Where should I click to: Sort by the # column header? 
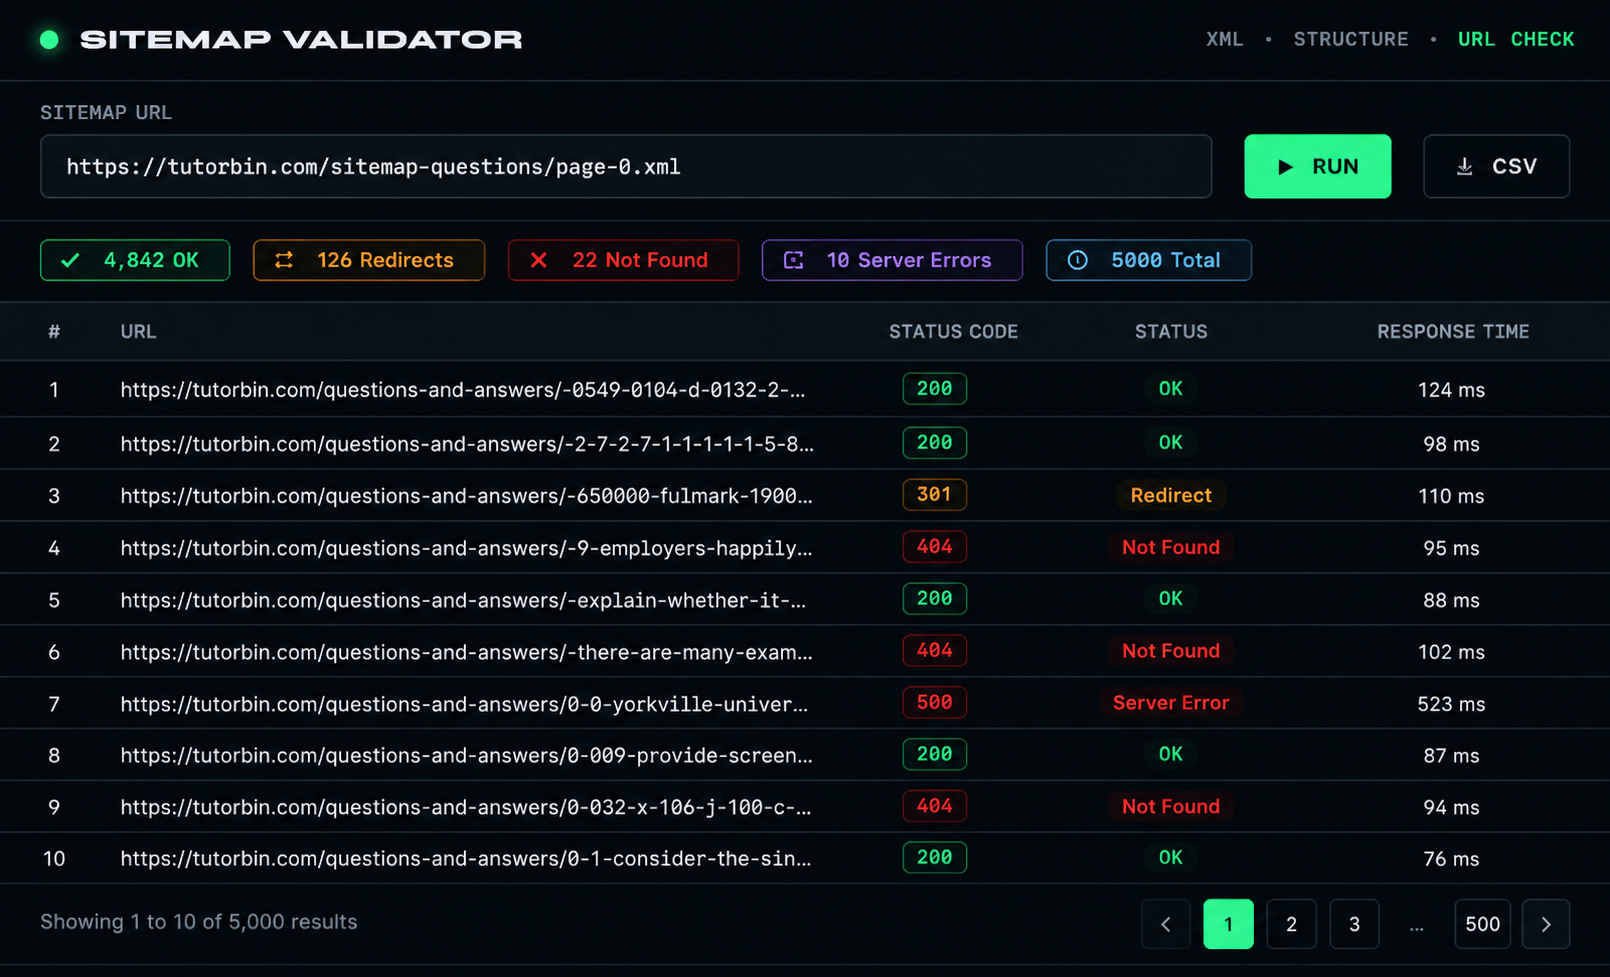click(54, 331)
